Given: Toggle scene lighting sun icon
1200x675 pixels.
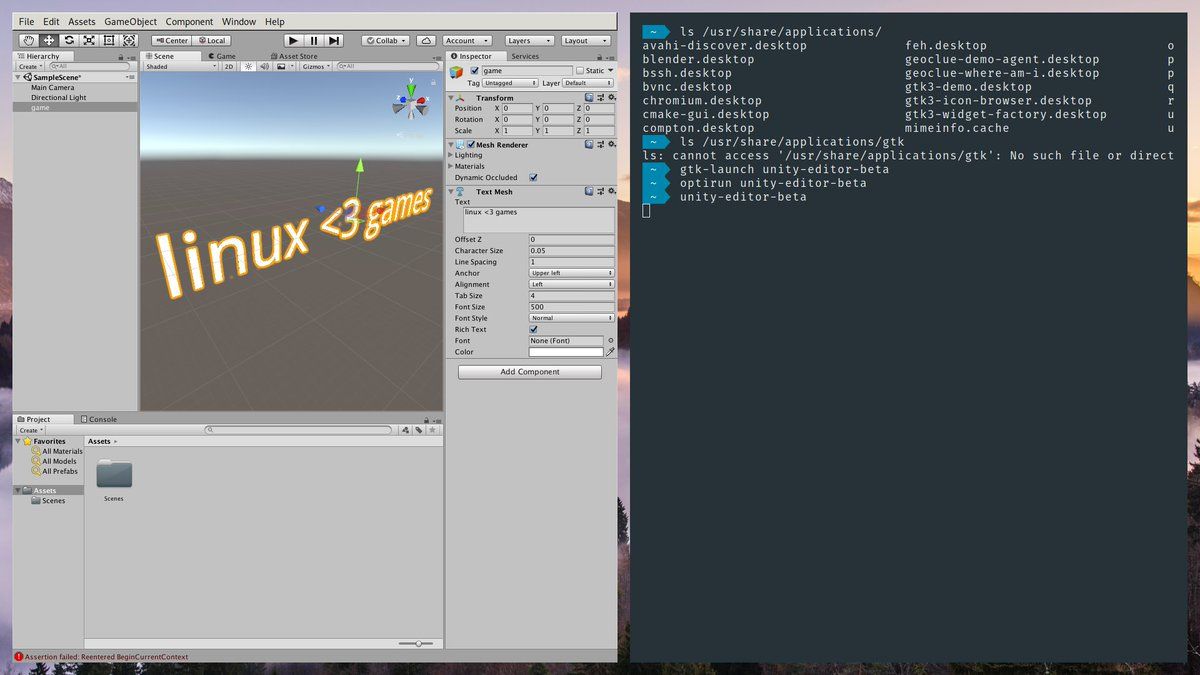Looking at the screenshot, I should click(x=248, y=66).
